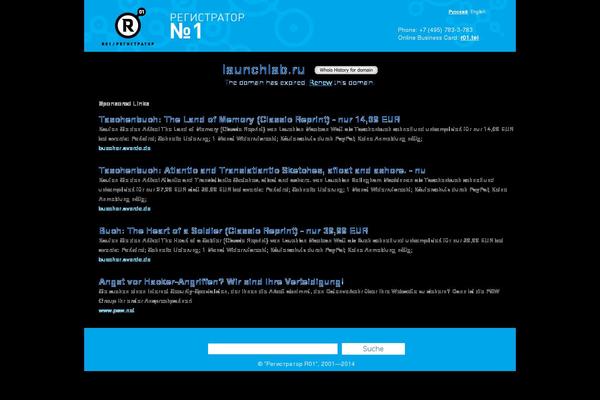Open 'The Land of Memory' sponsored ad

(249, 119)
